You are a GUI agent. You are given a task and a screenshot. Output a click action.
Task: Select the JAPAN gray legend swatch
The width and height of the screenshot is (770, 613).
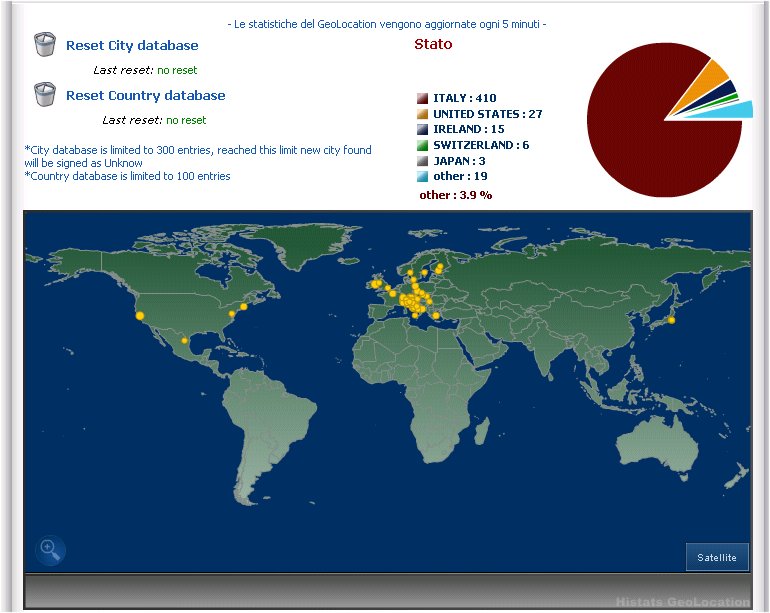(422, 161)
